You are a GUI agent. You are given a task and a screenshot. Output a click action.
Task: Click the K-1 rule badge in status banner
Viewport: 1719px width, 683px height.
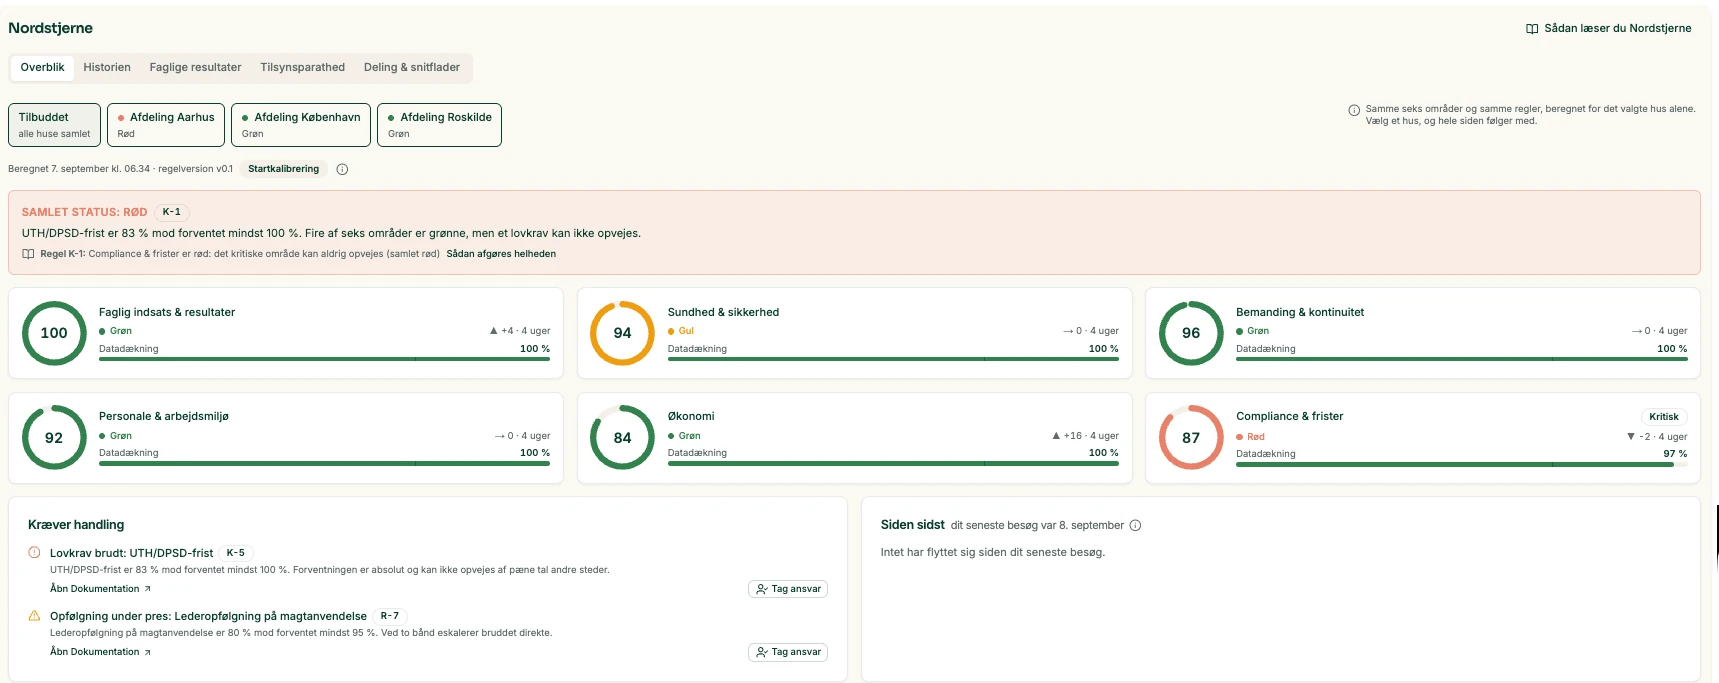click(x=172, y=212)
